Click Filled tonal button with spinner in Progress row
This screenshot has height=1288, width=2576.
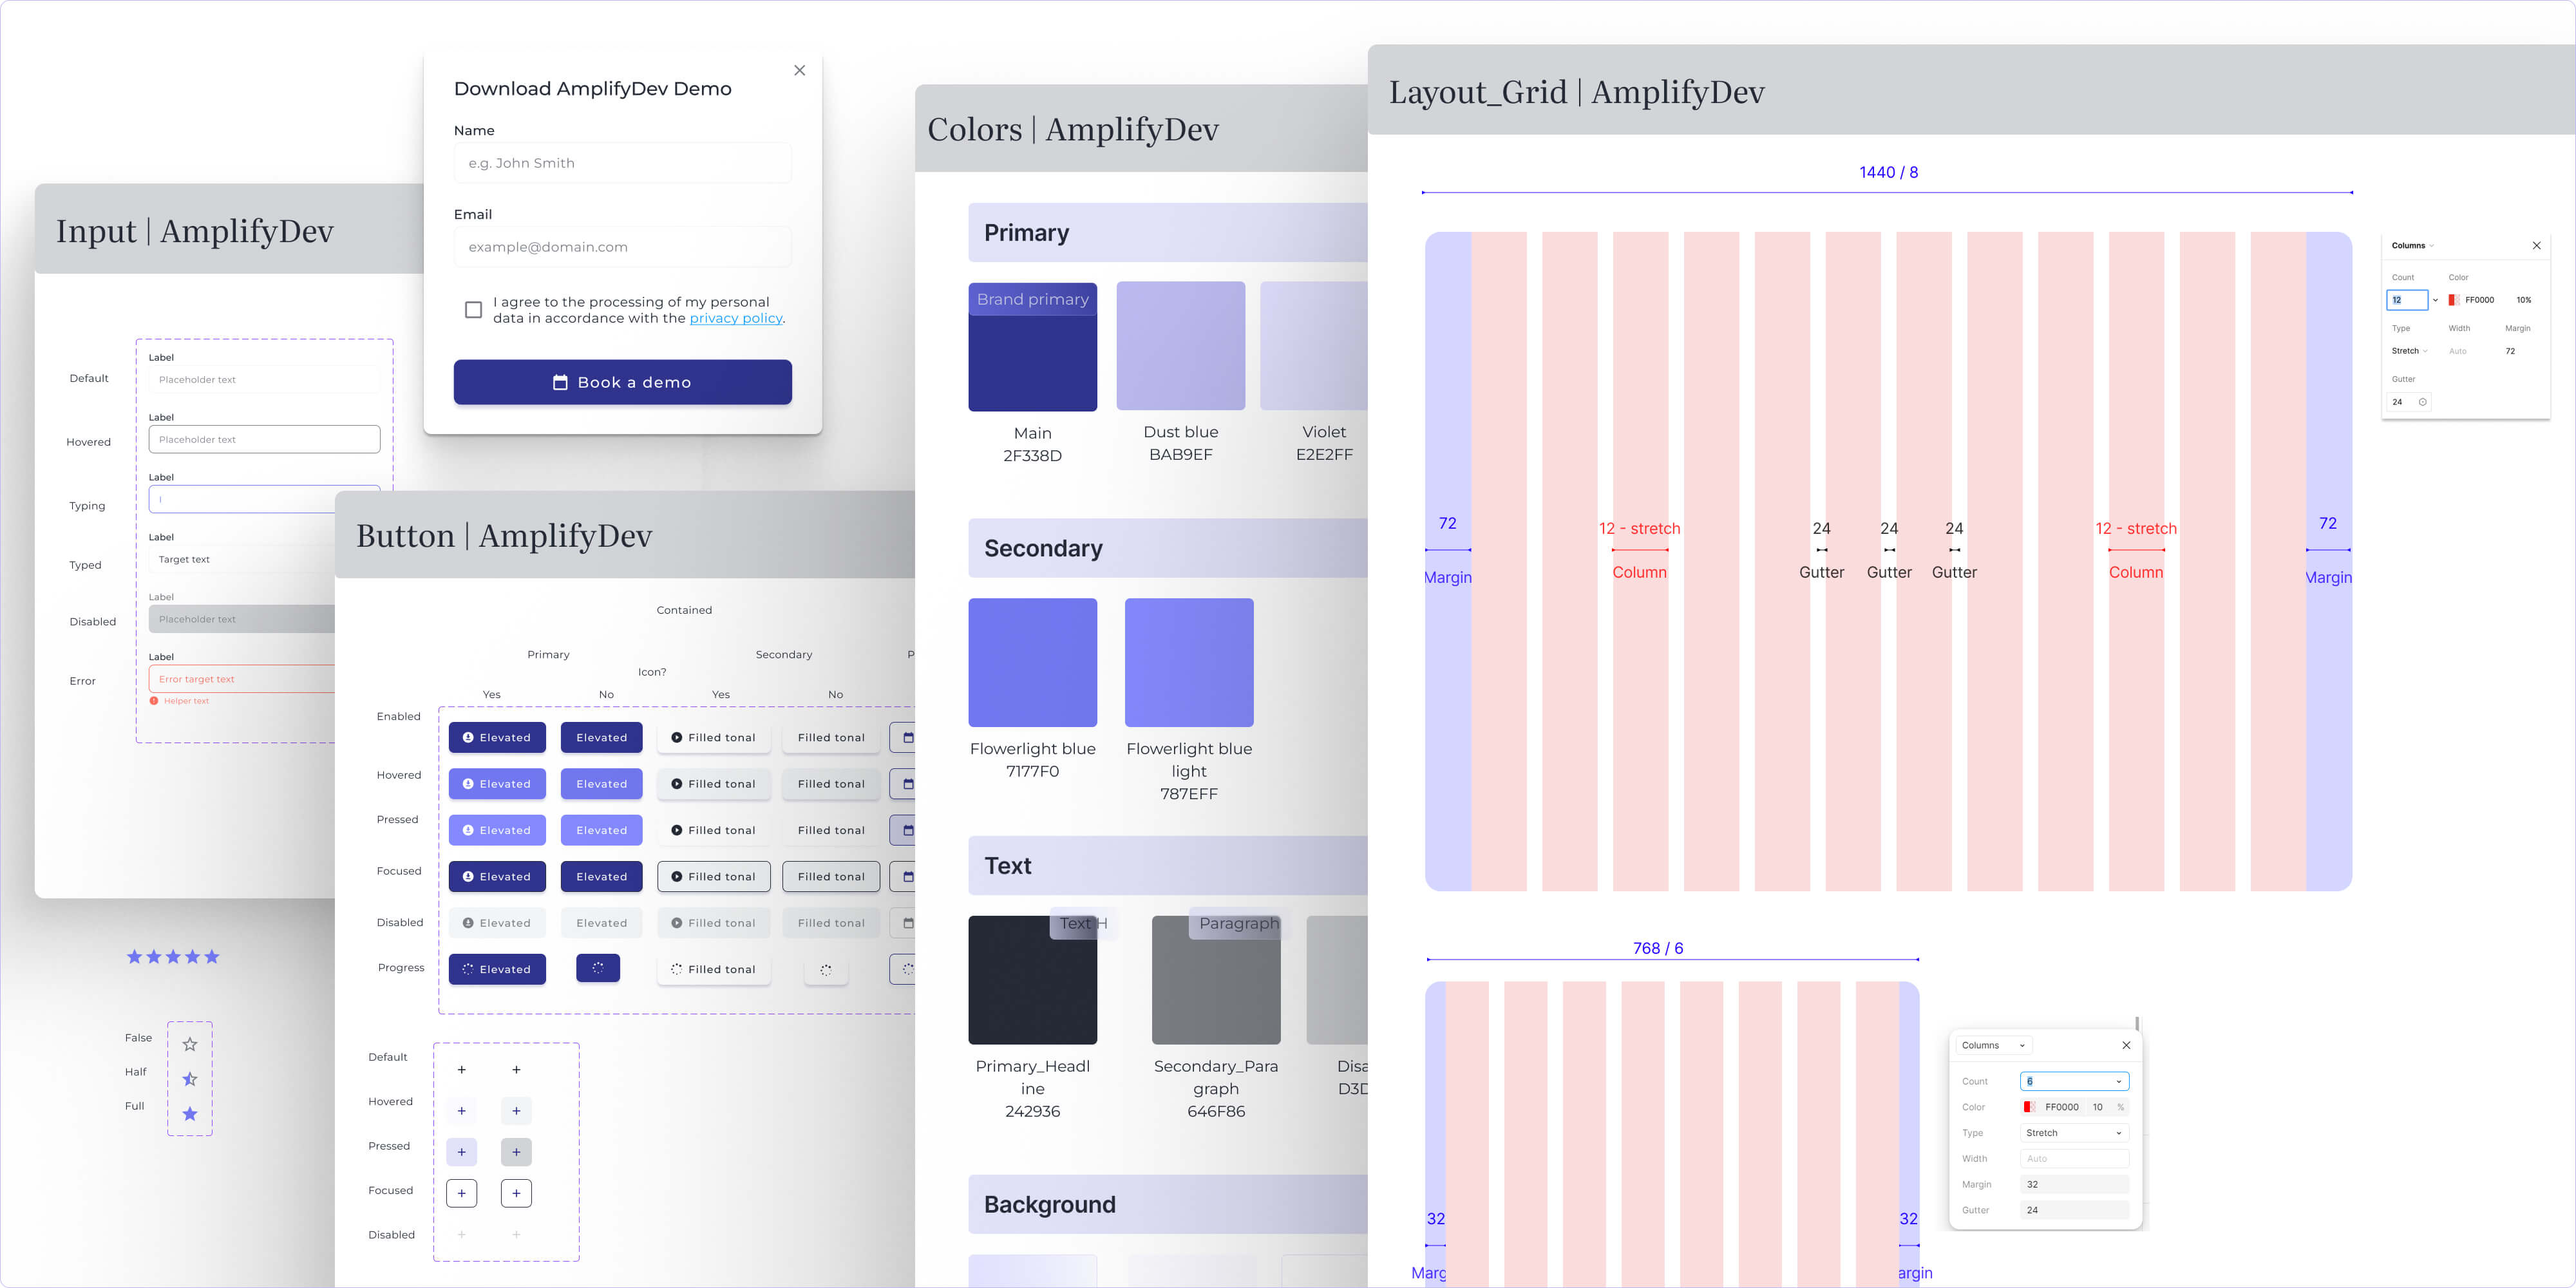(x=714, y=969)
